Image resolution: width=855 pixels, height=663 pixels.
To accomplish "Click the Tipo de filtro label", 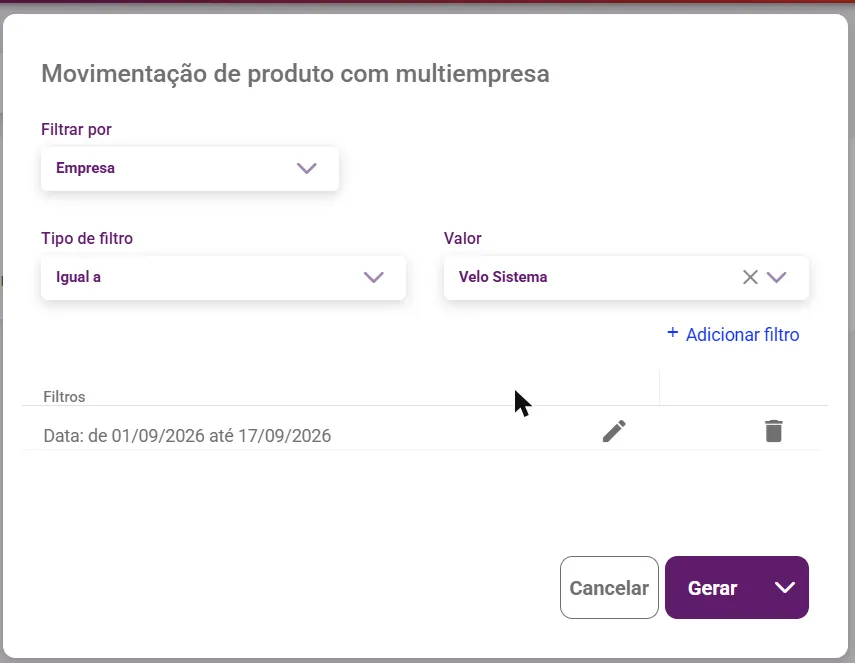I will [x=87, y=238].
